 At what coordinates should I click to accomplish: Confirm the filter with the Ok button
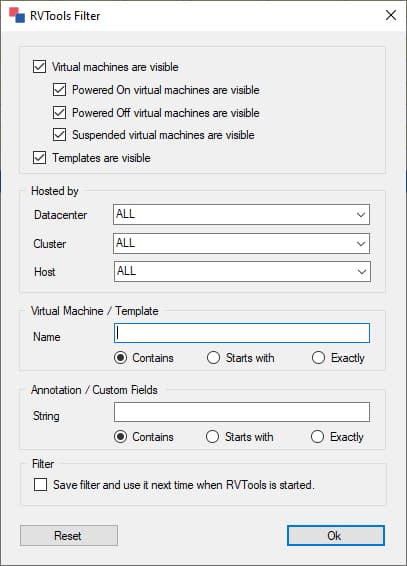[336, 535]
